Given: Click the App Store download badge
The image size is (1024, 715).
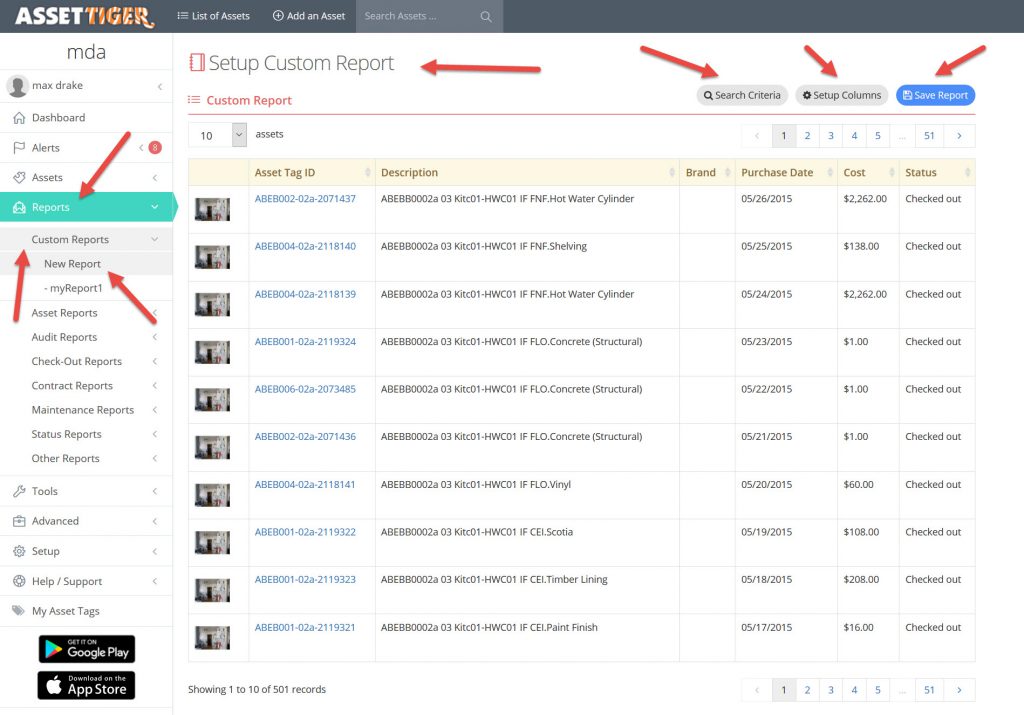Looking at the screenshot, I should point(86,685).
